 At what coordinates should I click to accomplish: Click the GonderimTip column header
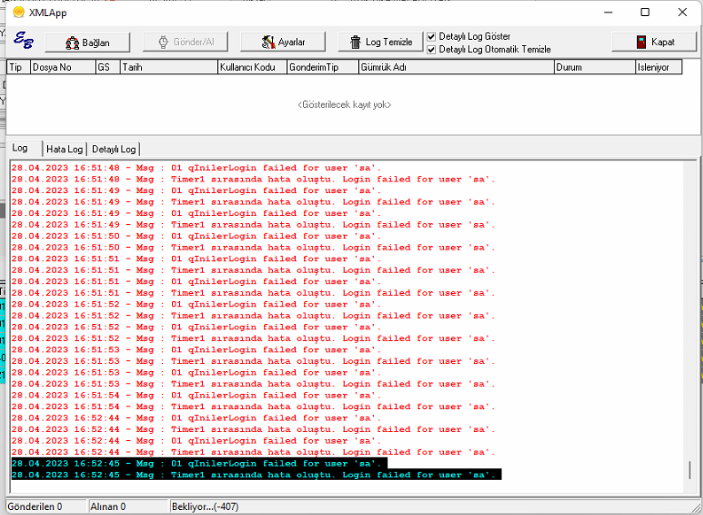(x=323, y=67)
